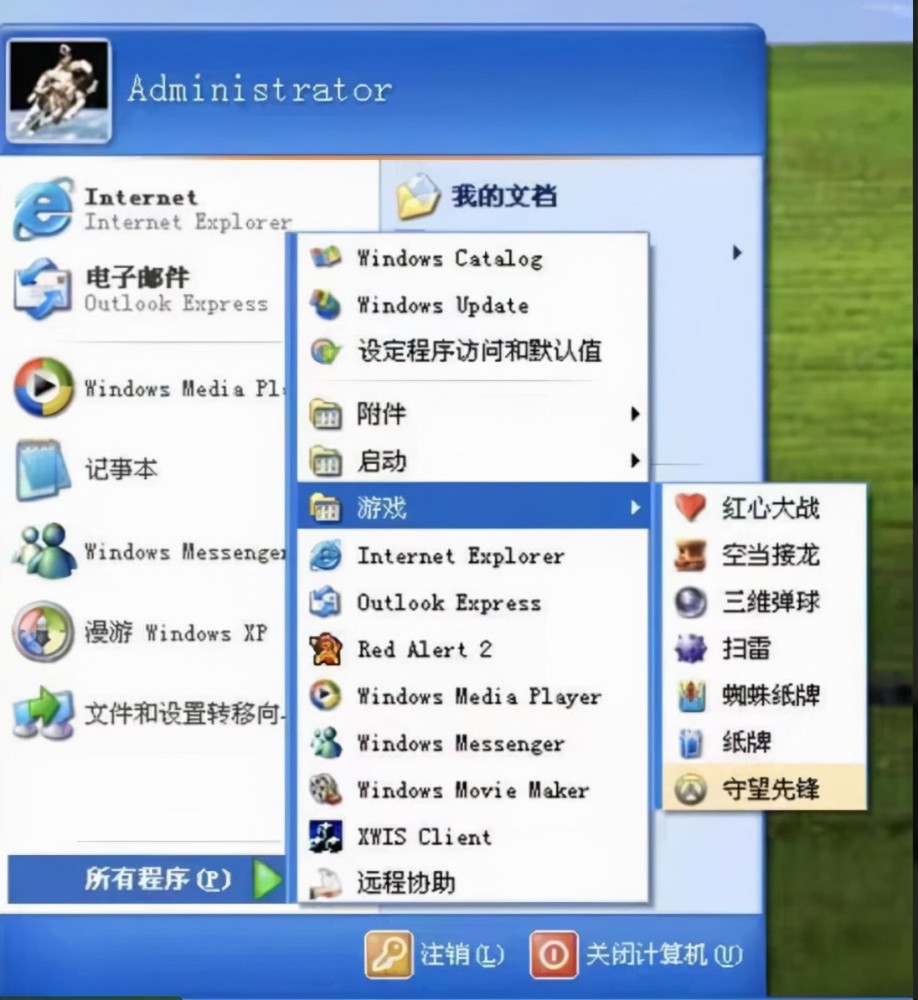Open 我的文档 folder icon
Image resolution: width=918 pixels, height=1000 pixels.
[417, 196]
